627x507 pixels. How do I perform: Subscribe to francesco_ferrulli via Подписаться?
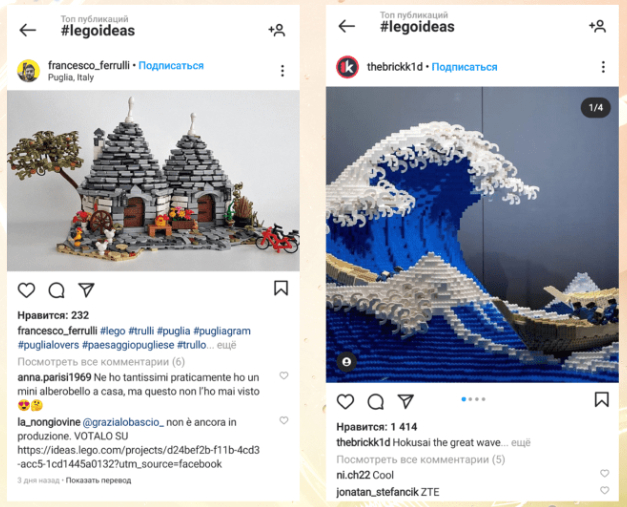(x=171, y=66)
